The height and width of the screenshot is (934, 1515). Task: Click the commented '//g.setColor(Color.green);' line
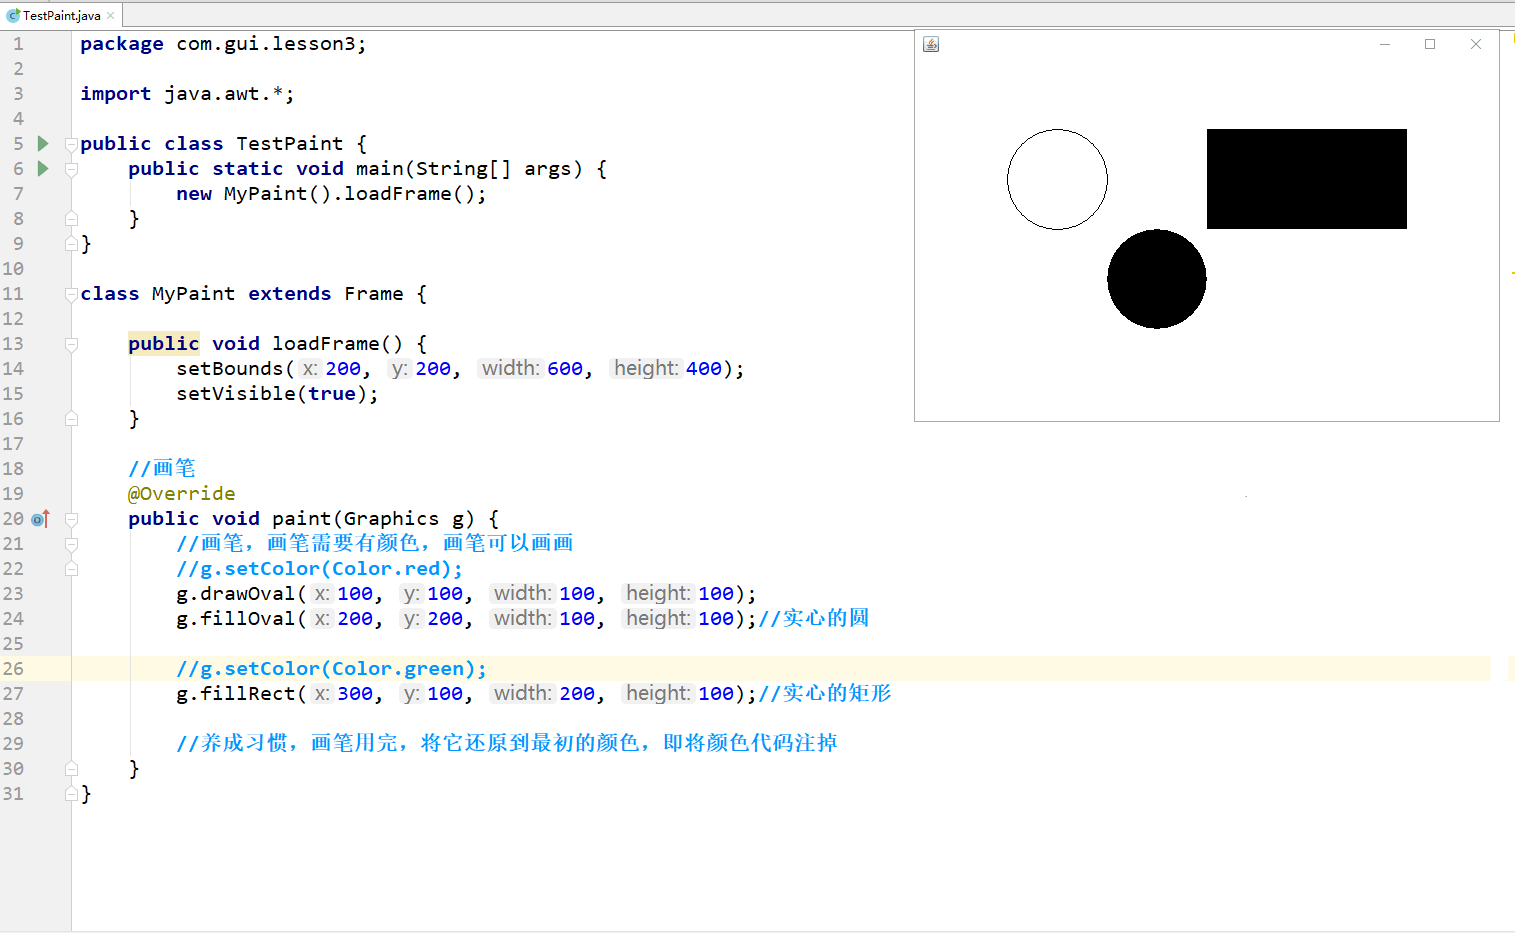(331, 669)
